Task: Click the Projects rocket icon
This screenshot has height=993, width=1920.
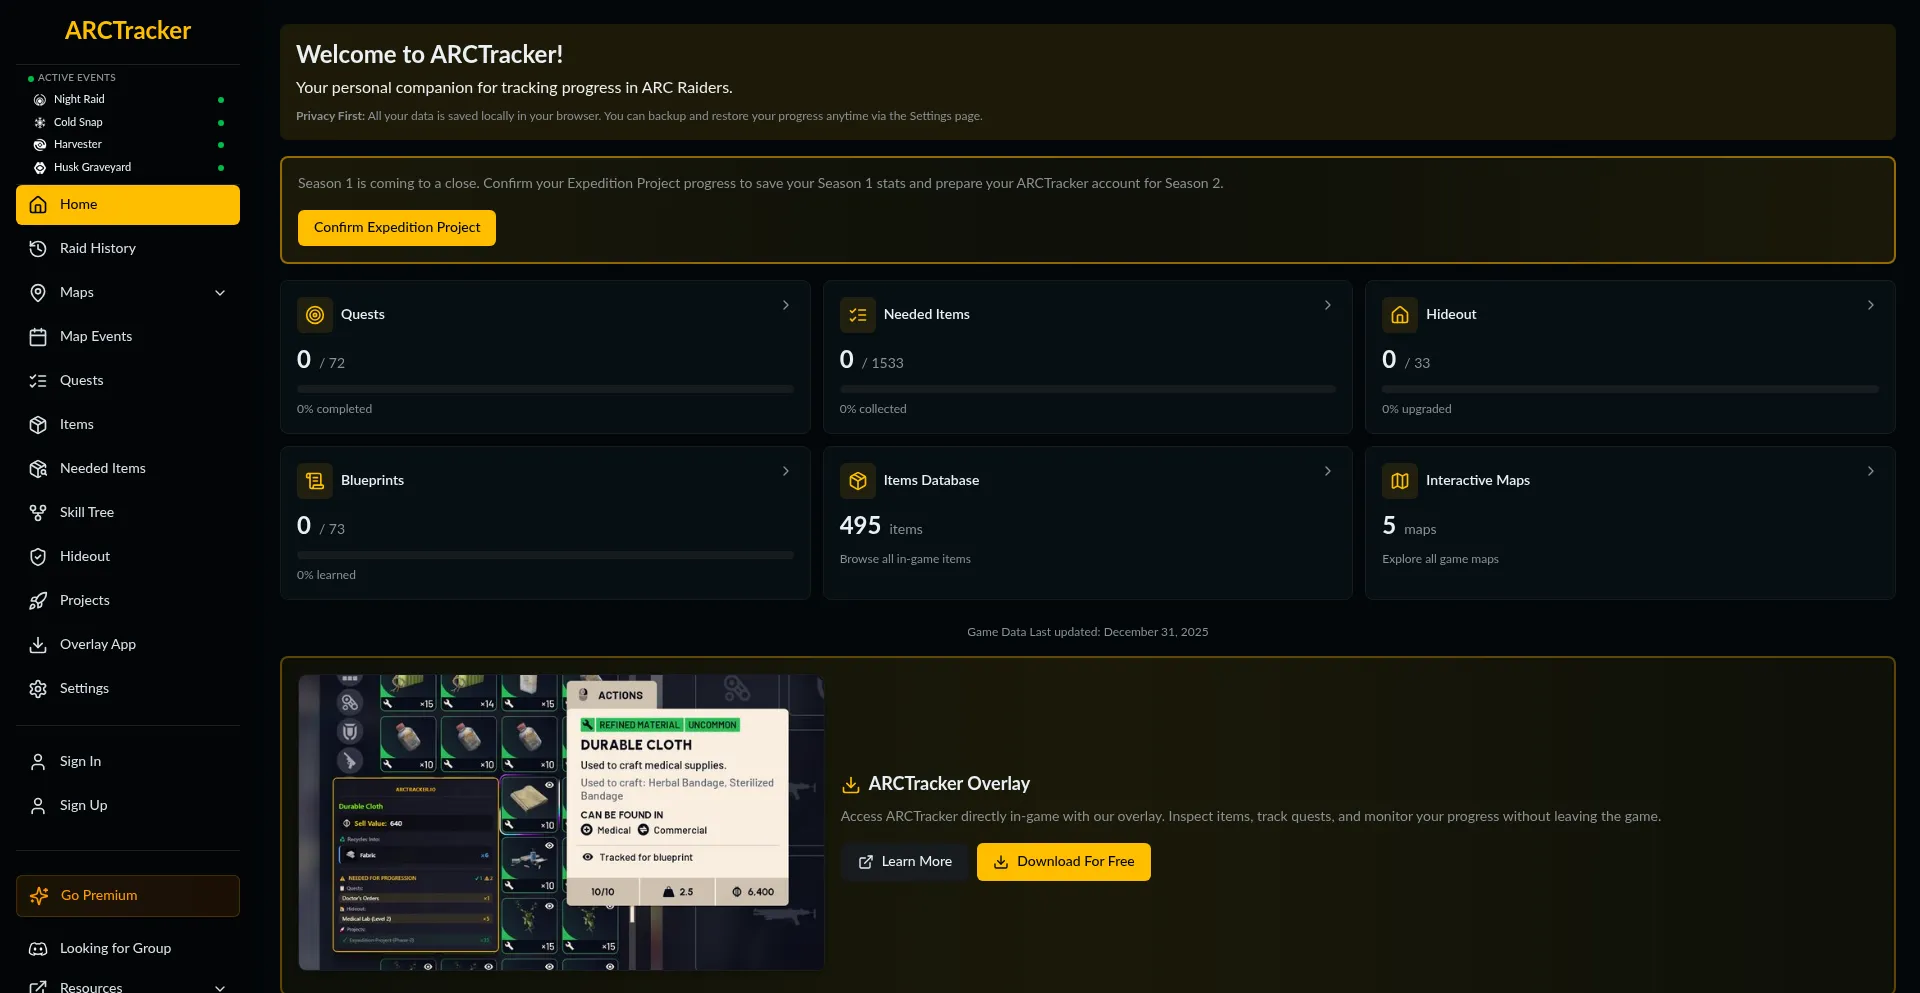Action: 38,601
